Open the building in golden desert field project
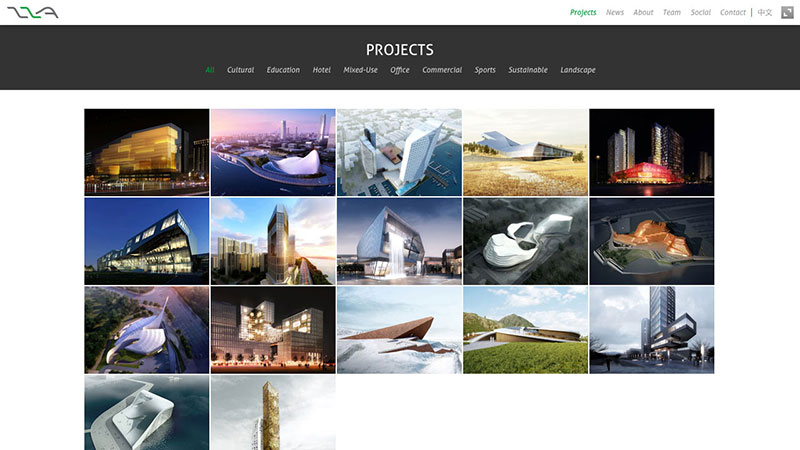The width and height of the screenshot is (800, 450). click(526, 152)
